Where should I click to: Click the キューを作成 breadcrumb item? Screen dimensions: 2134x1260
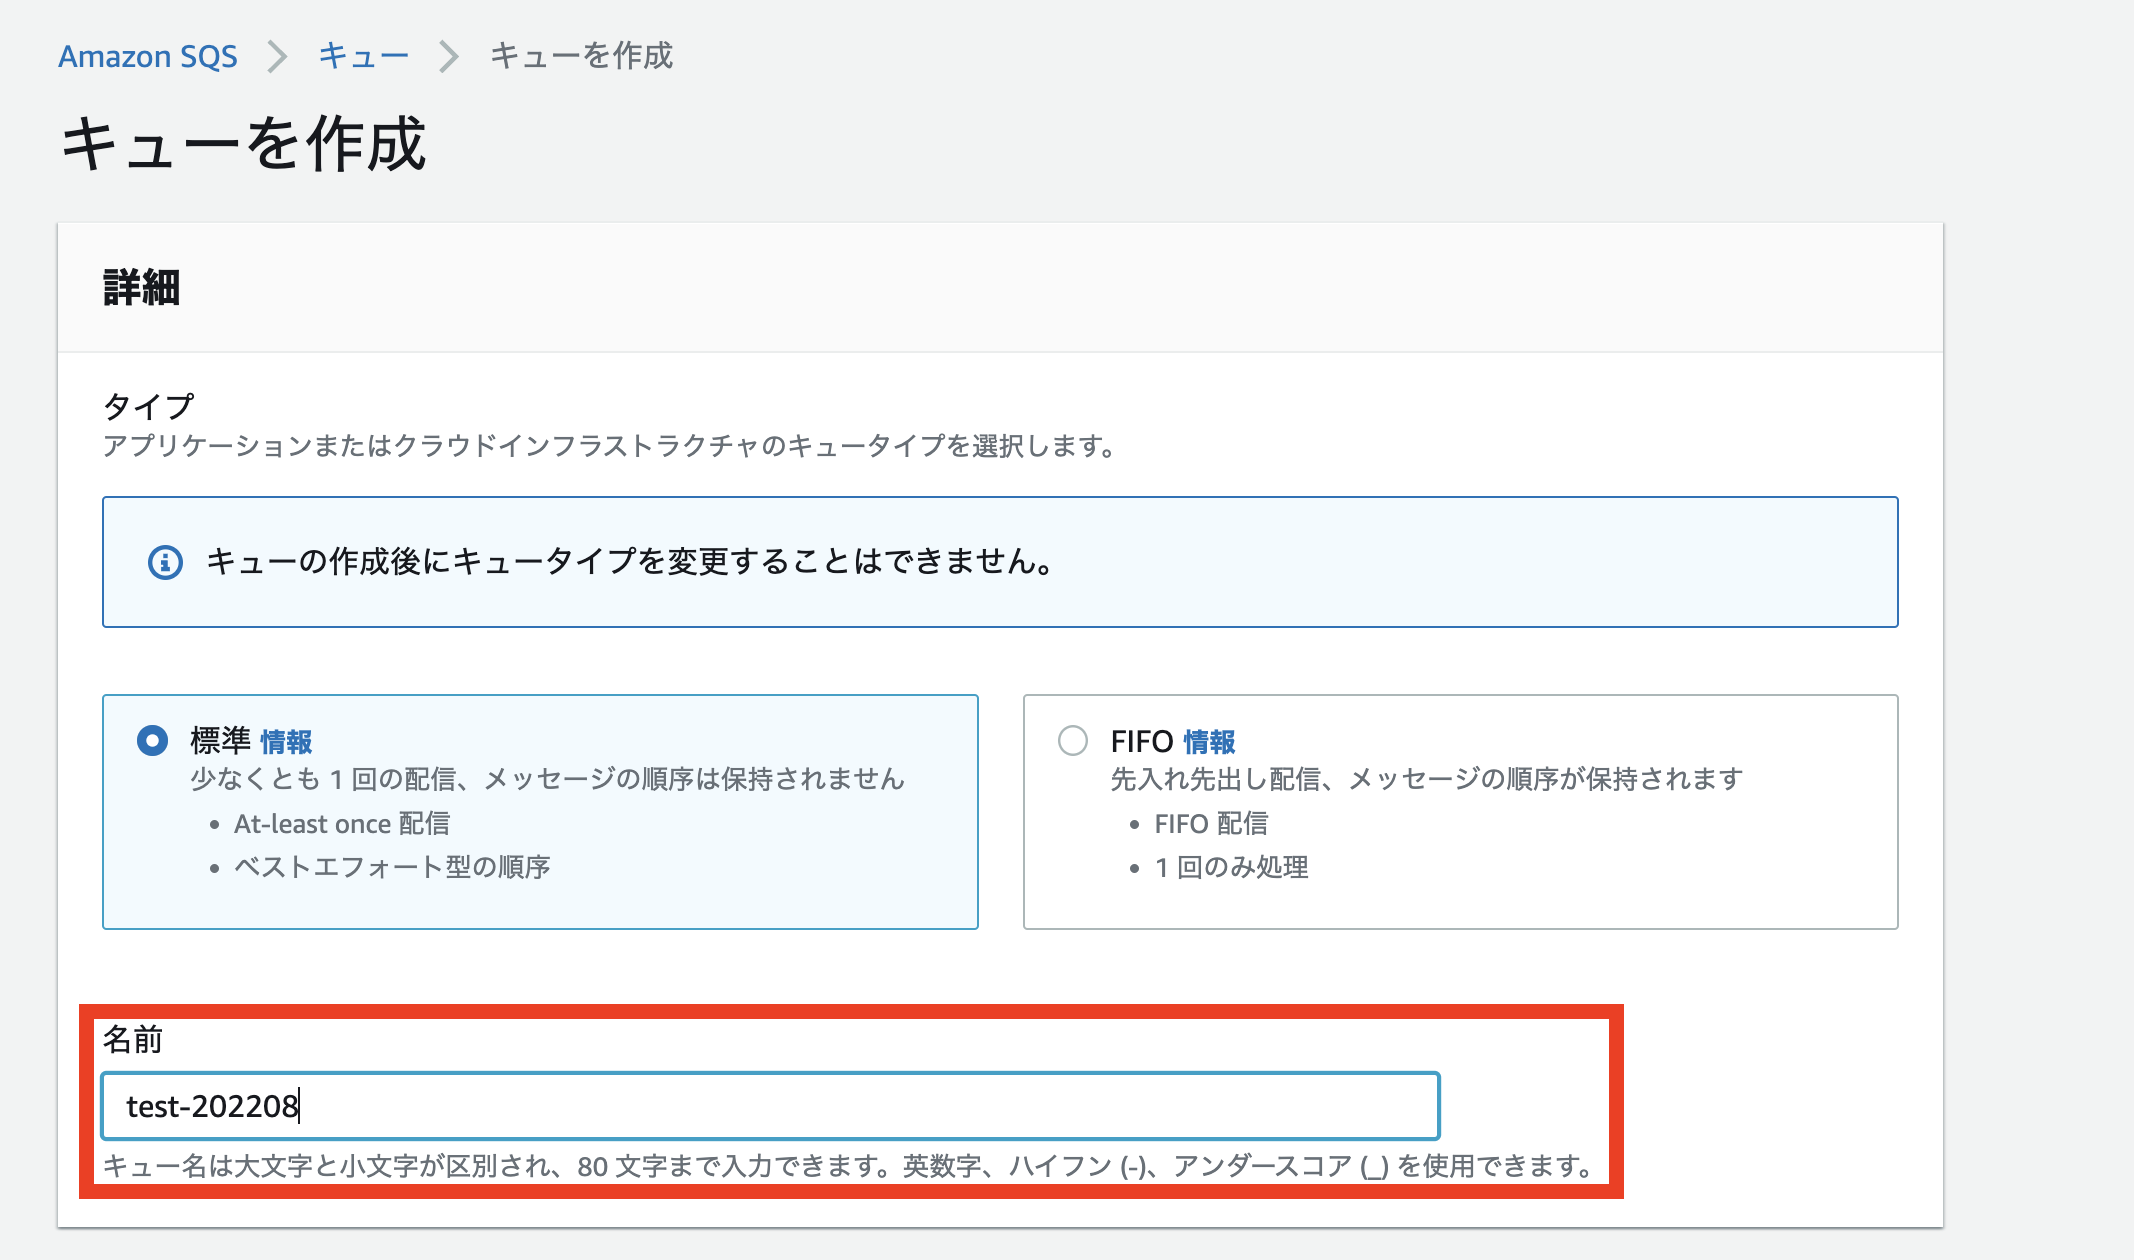[581, 56]
